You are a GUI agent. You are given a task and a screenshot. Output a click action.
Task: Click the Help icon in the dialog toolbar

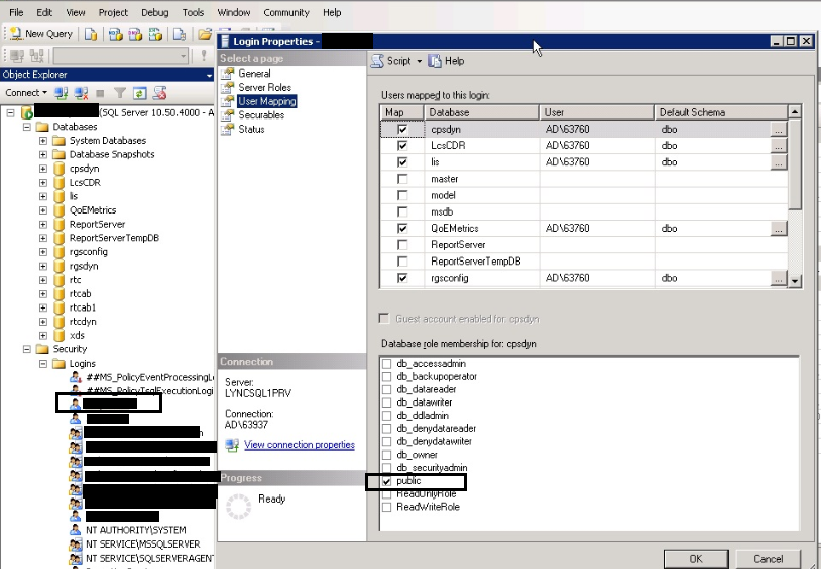(435, 61)
